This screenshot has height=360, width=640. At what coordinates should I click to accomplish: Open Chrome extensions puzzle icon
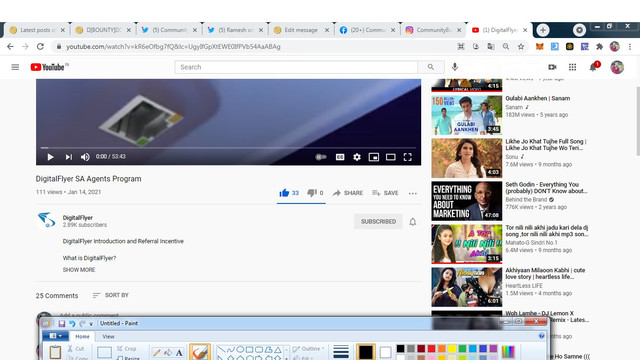(599, 47)
